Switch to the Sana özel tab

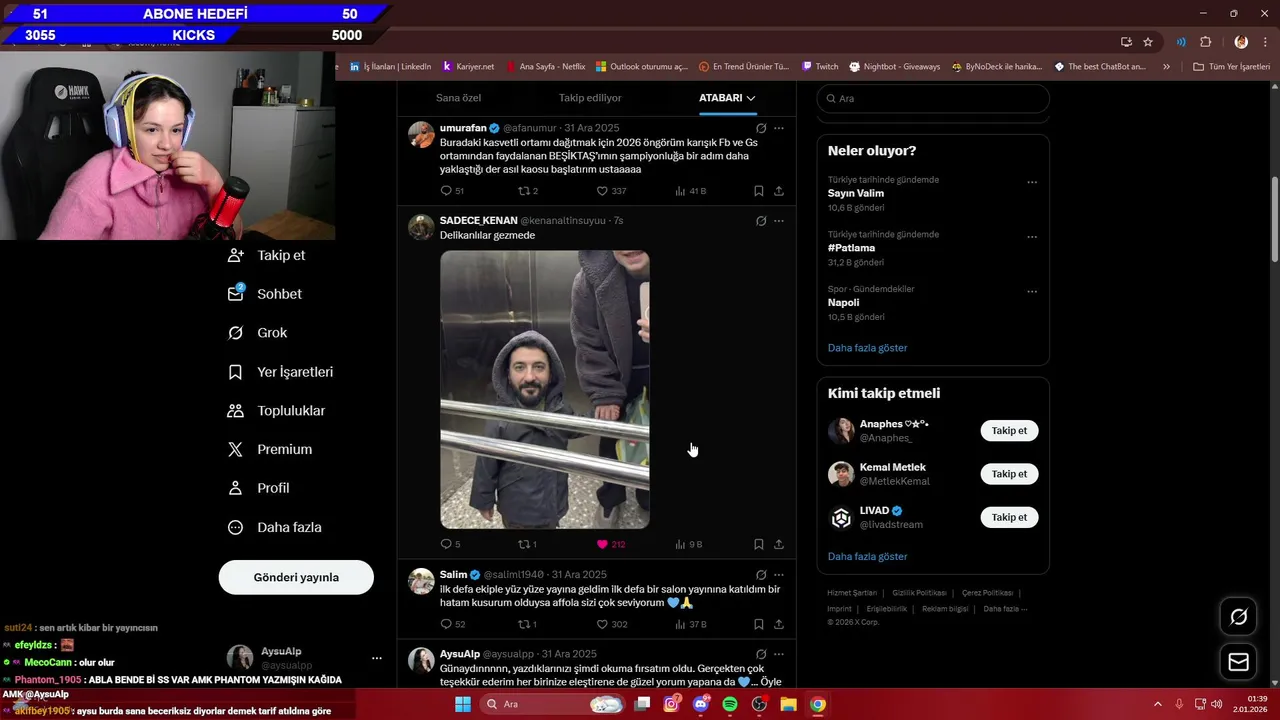coord(458,98)
